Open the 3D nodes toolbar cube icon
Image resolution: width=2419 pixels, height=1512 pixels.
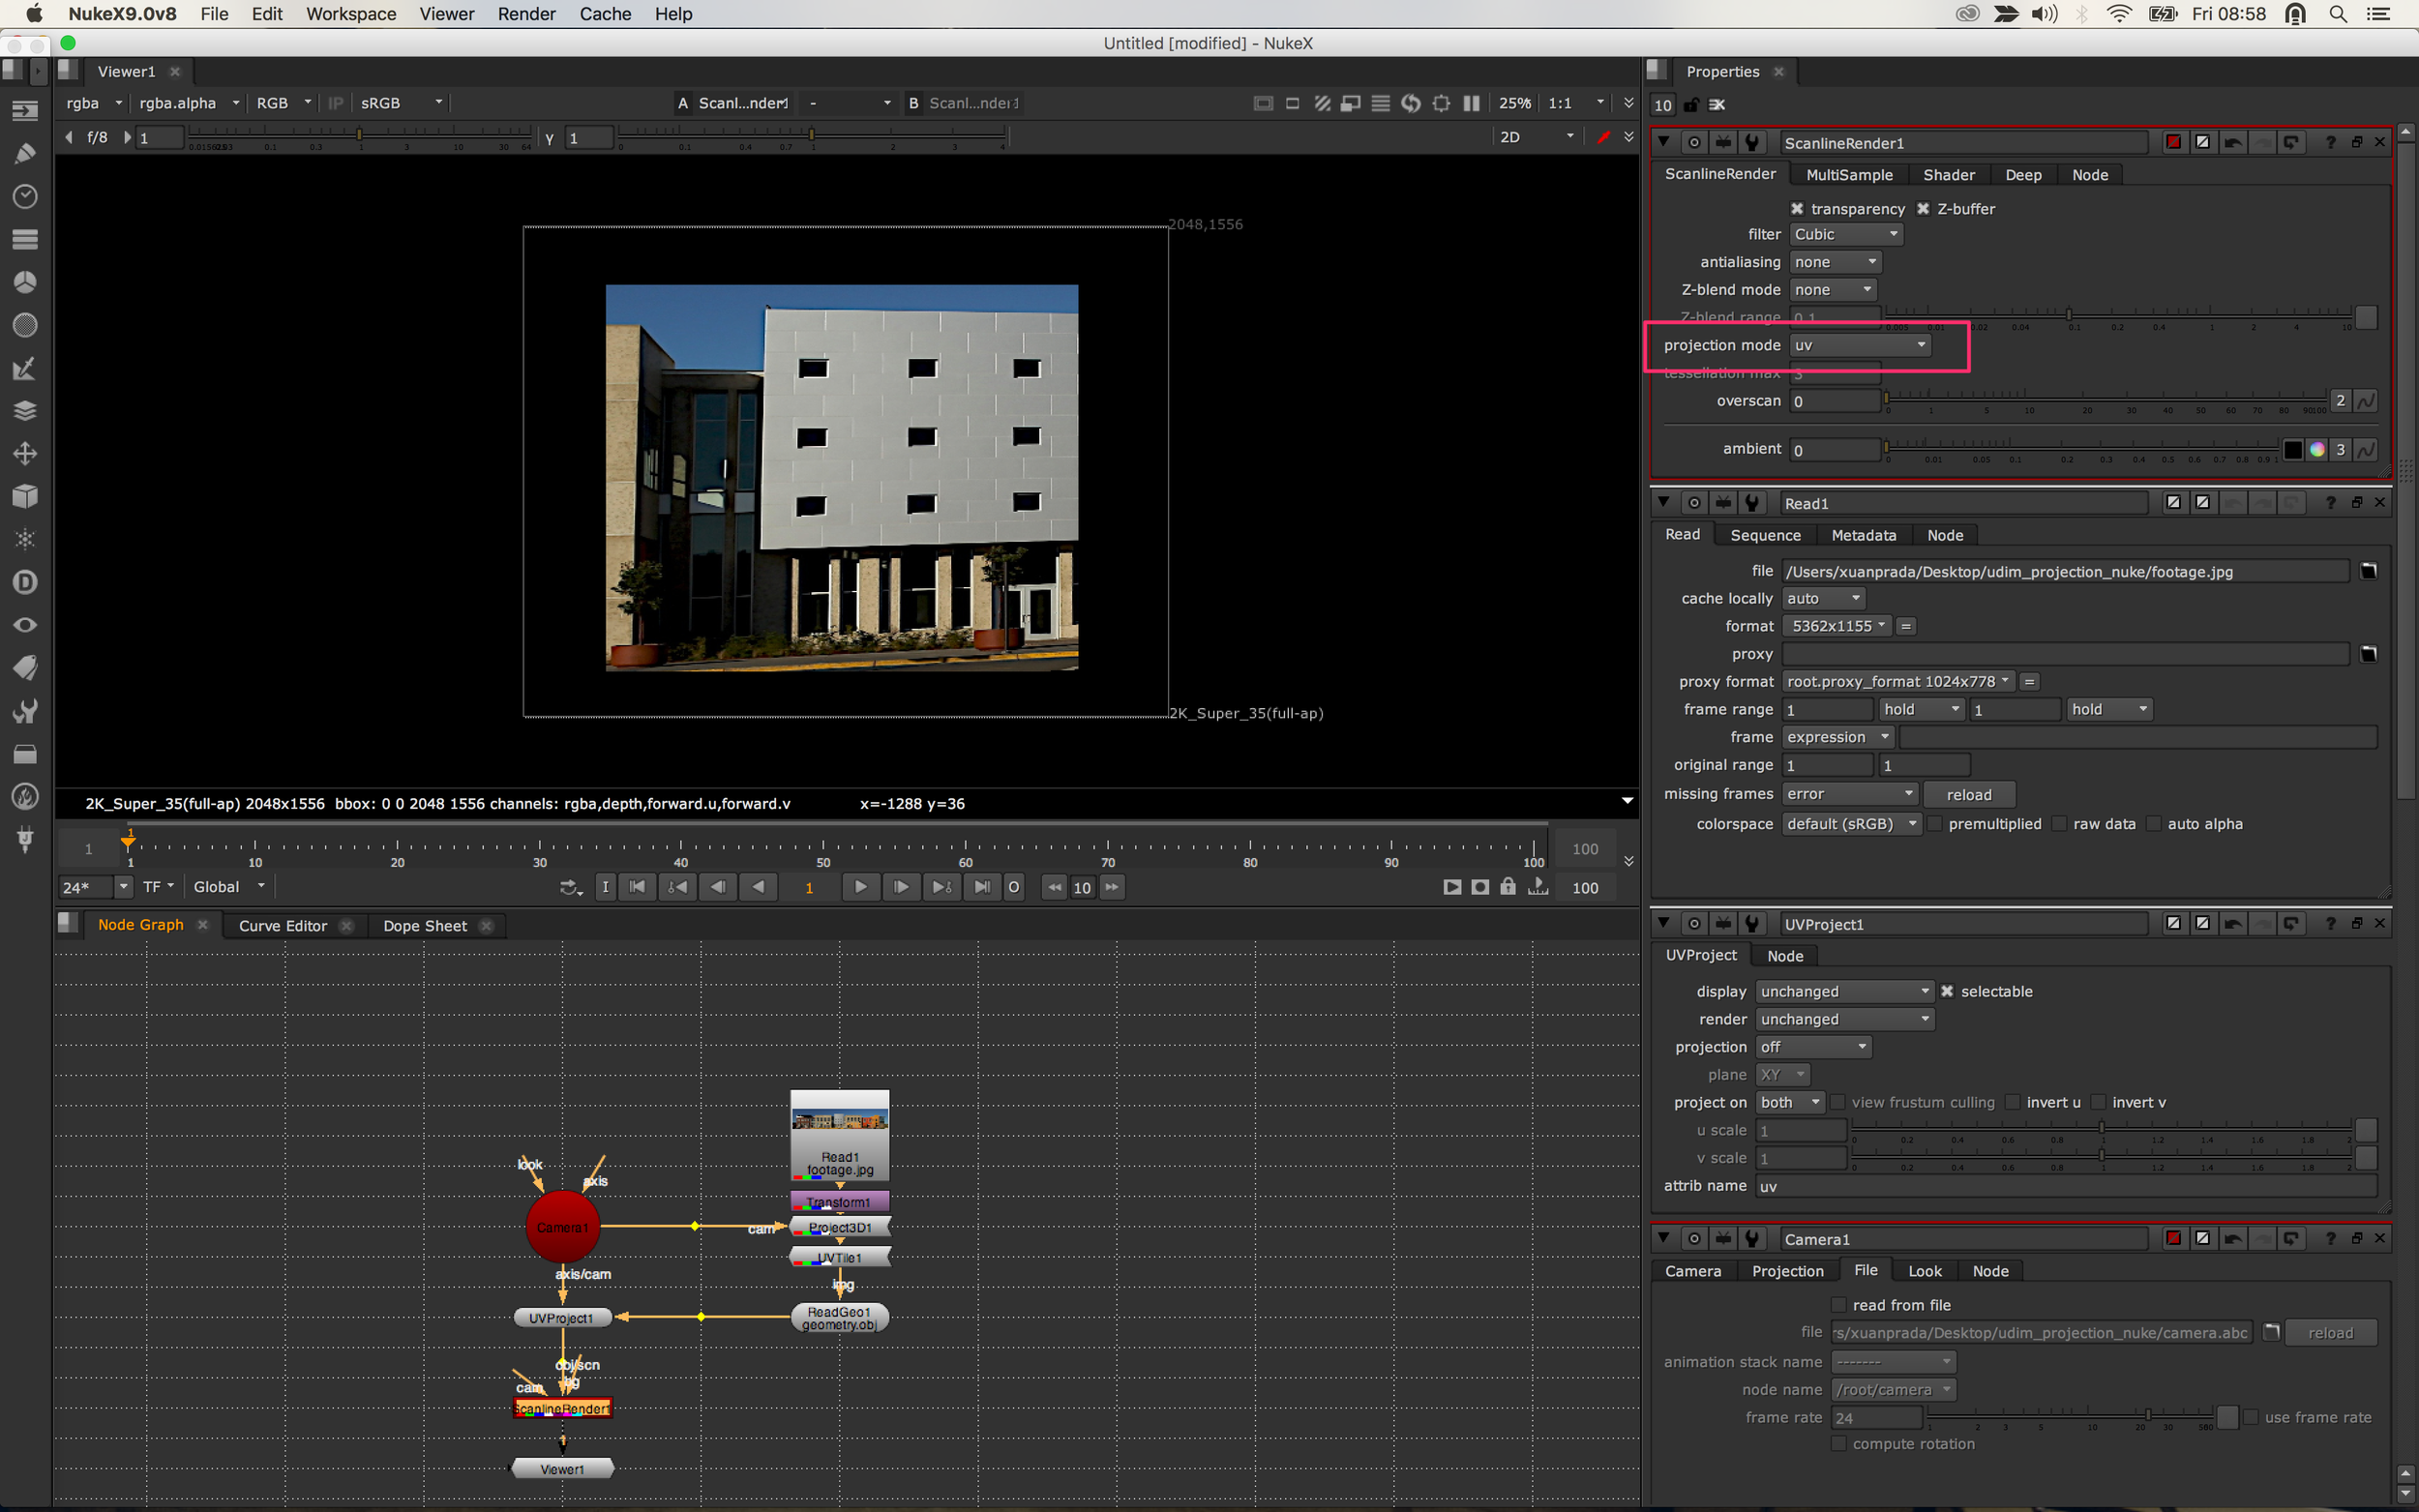click(25, 496)
